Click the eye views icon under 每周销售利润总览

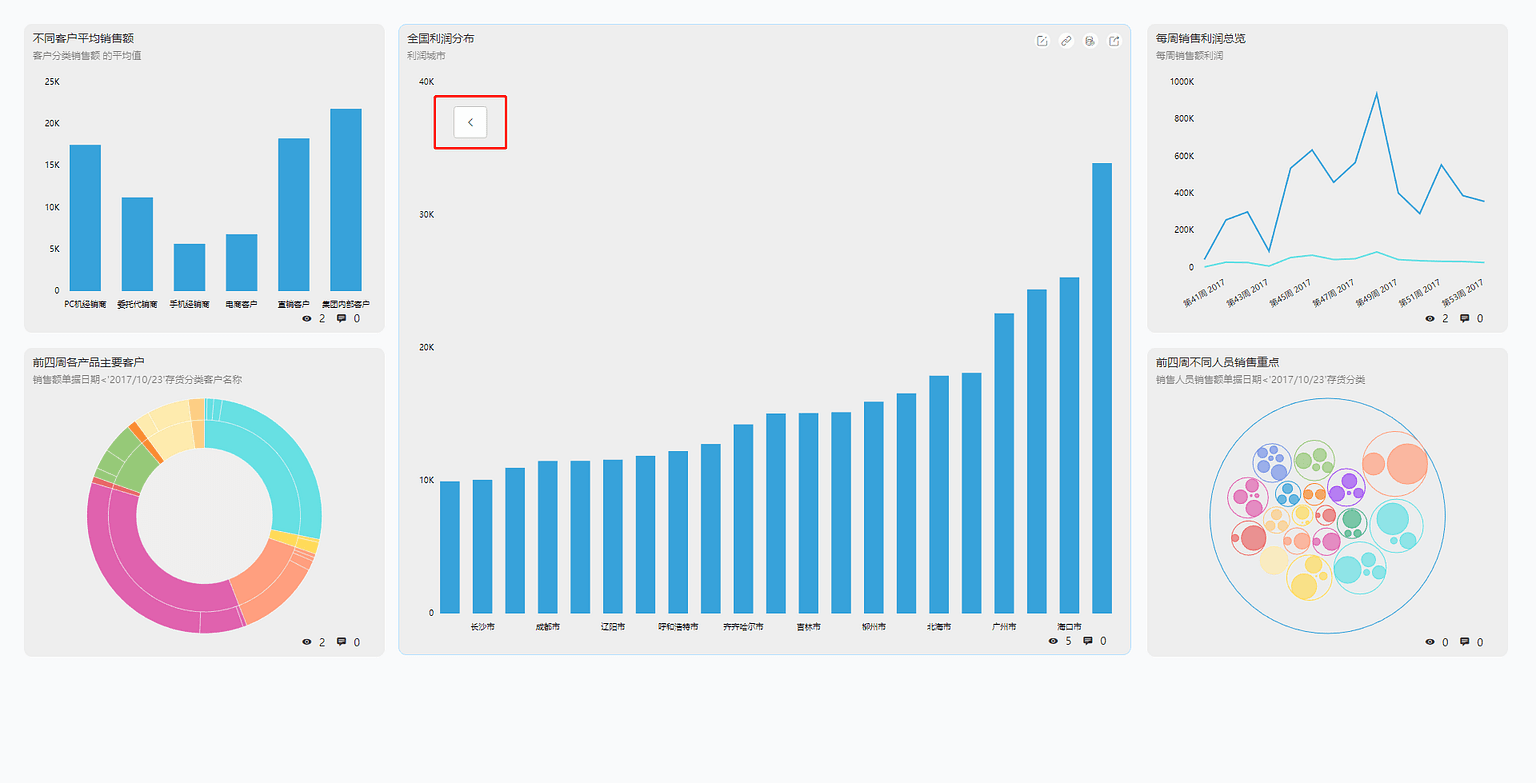(x=1430, y=318)
